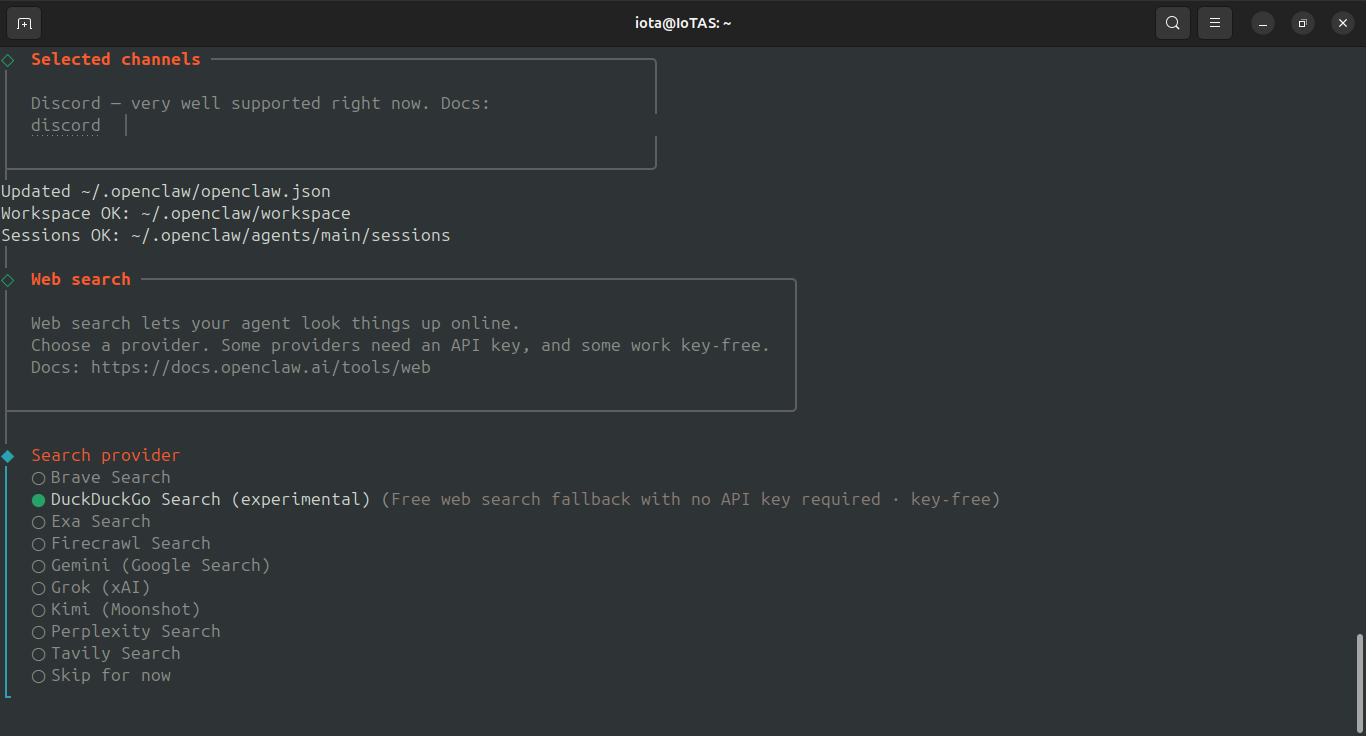Open the docs.openclaw.ai/tools/web link
The image size is (1366, 736).
pyautogui.click(x=261, y=367)
